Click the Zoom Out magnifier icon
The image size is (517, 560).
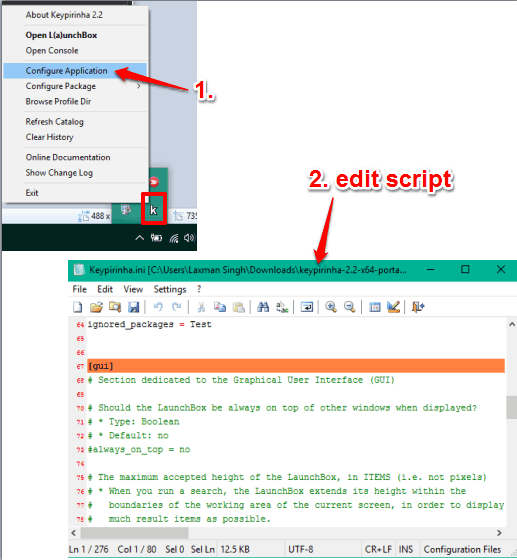[x=350, y=307]
